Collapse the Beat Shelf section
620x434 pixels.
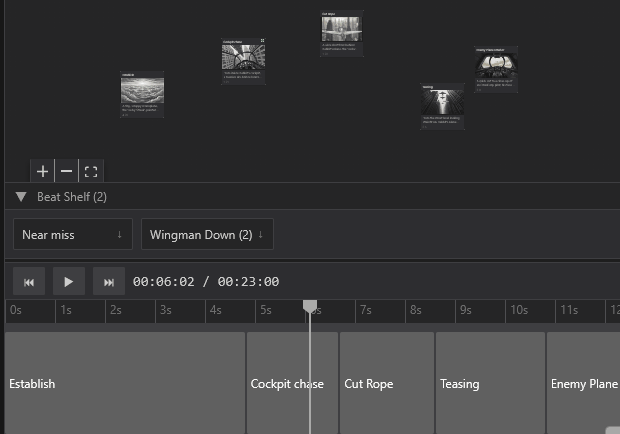(x=21, y=197)
